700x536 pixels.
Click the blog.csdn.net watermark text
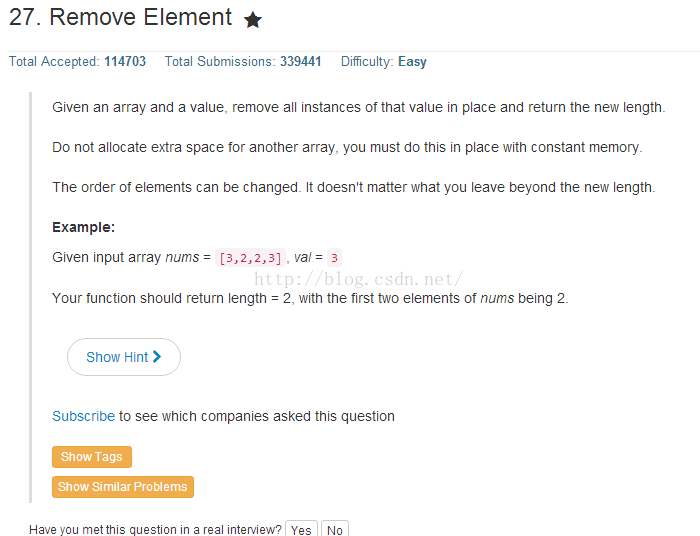358,279
